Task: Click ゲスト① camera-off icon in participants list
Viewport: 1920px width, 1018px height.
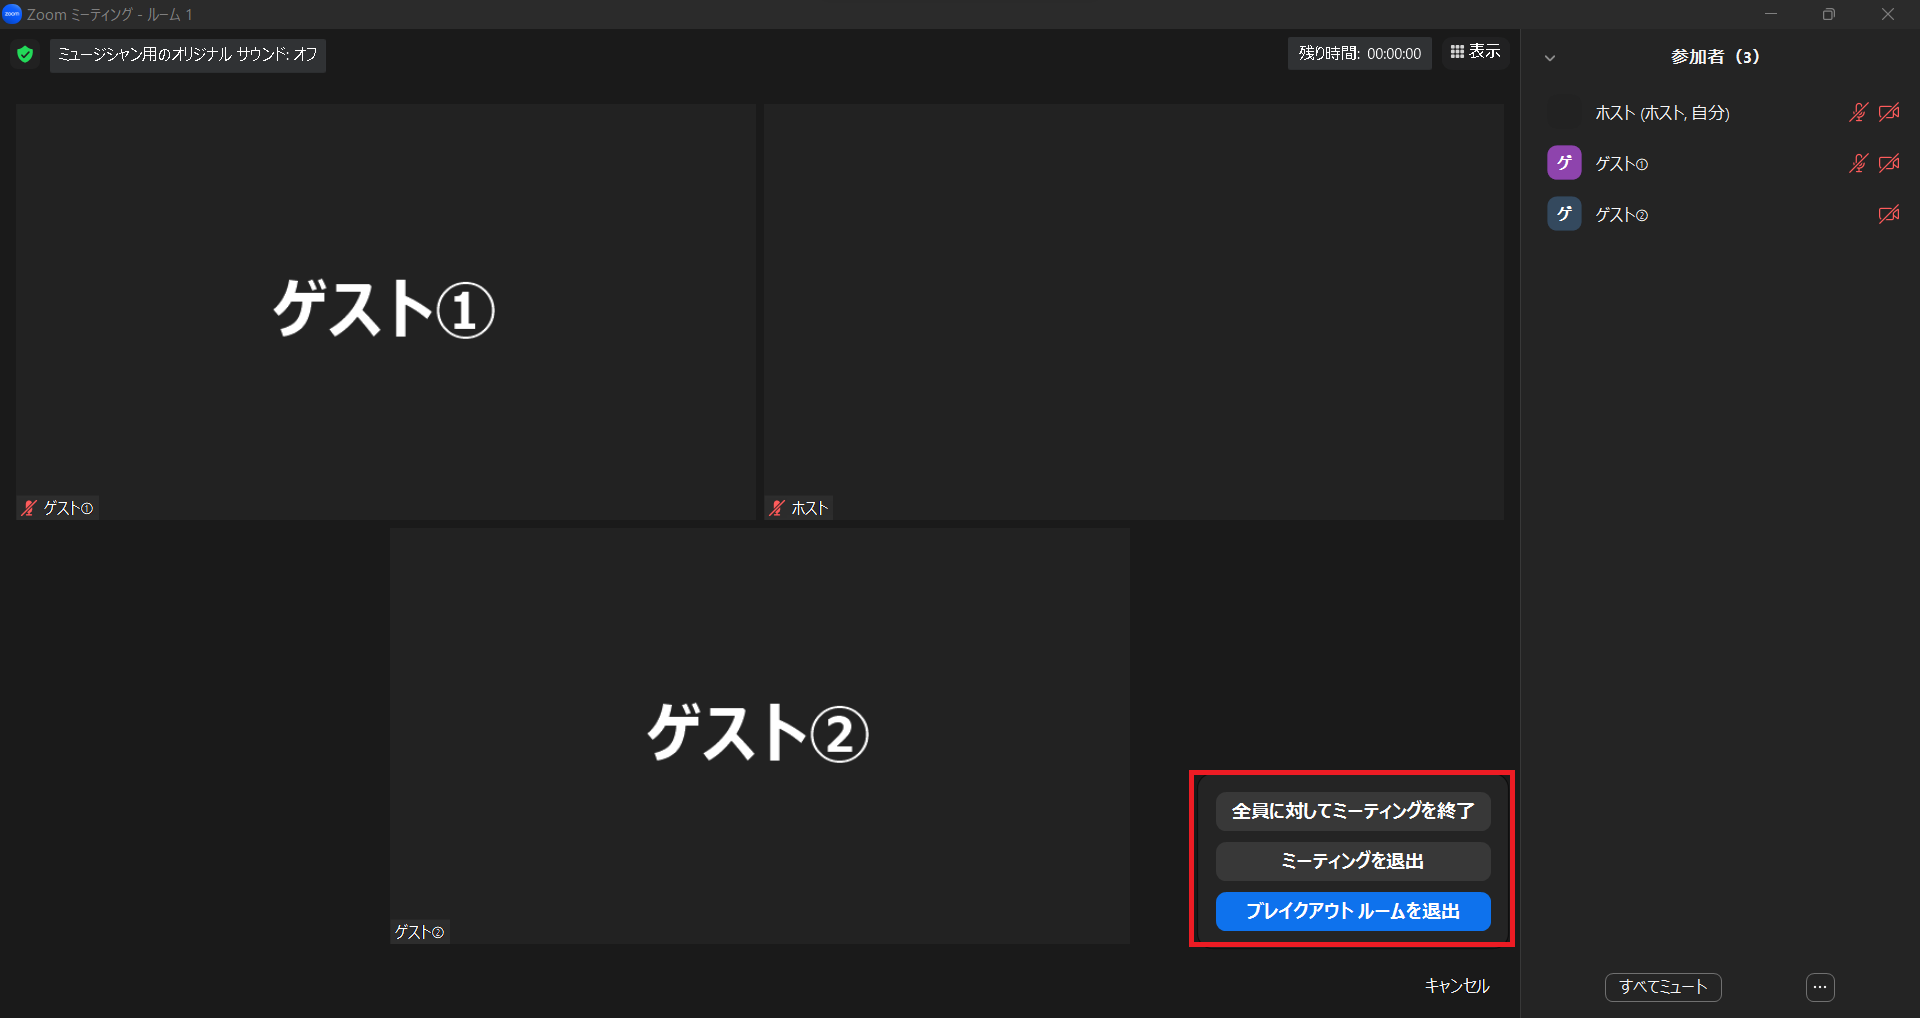Action: point(1889,163)
